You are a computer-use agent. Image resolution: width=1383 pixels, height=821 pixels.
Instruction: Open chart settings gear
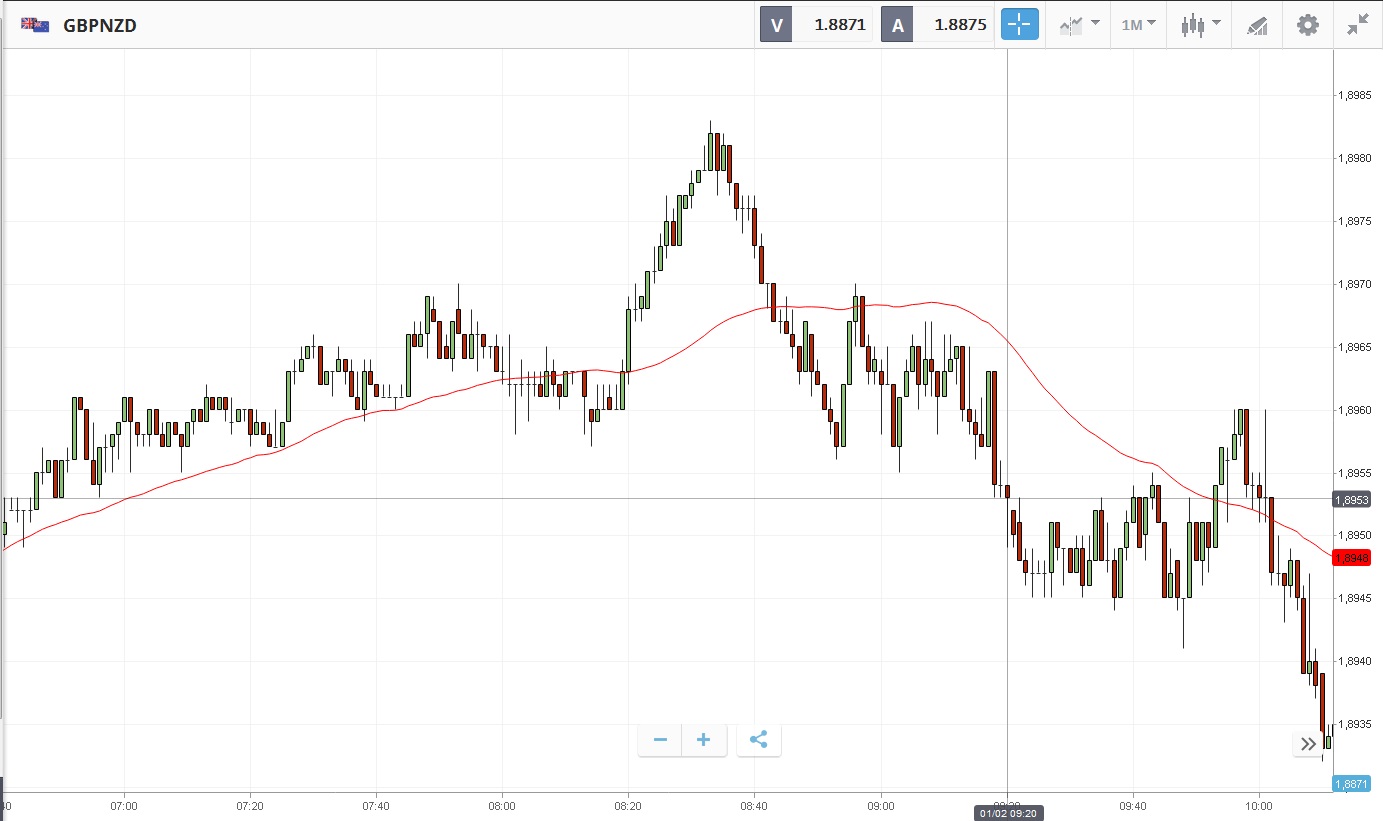point(1308,25)
